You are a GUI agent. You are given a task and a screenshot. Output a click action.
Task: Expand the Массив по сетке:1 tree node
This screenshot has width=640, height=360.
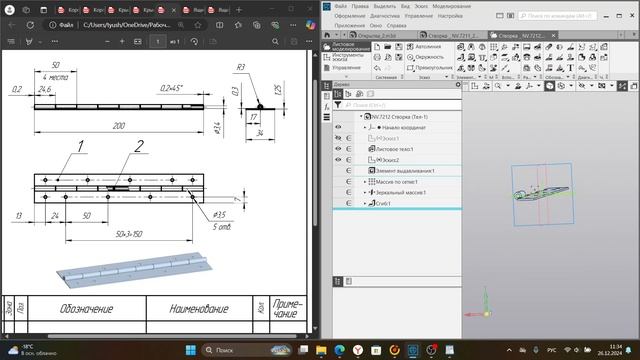[365, 182]
